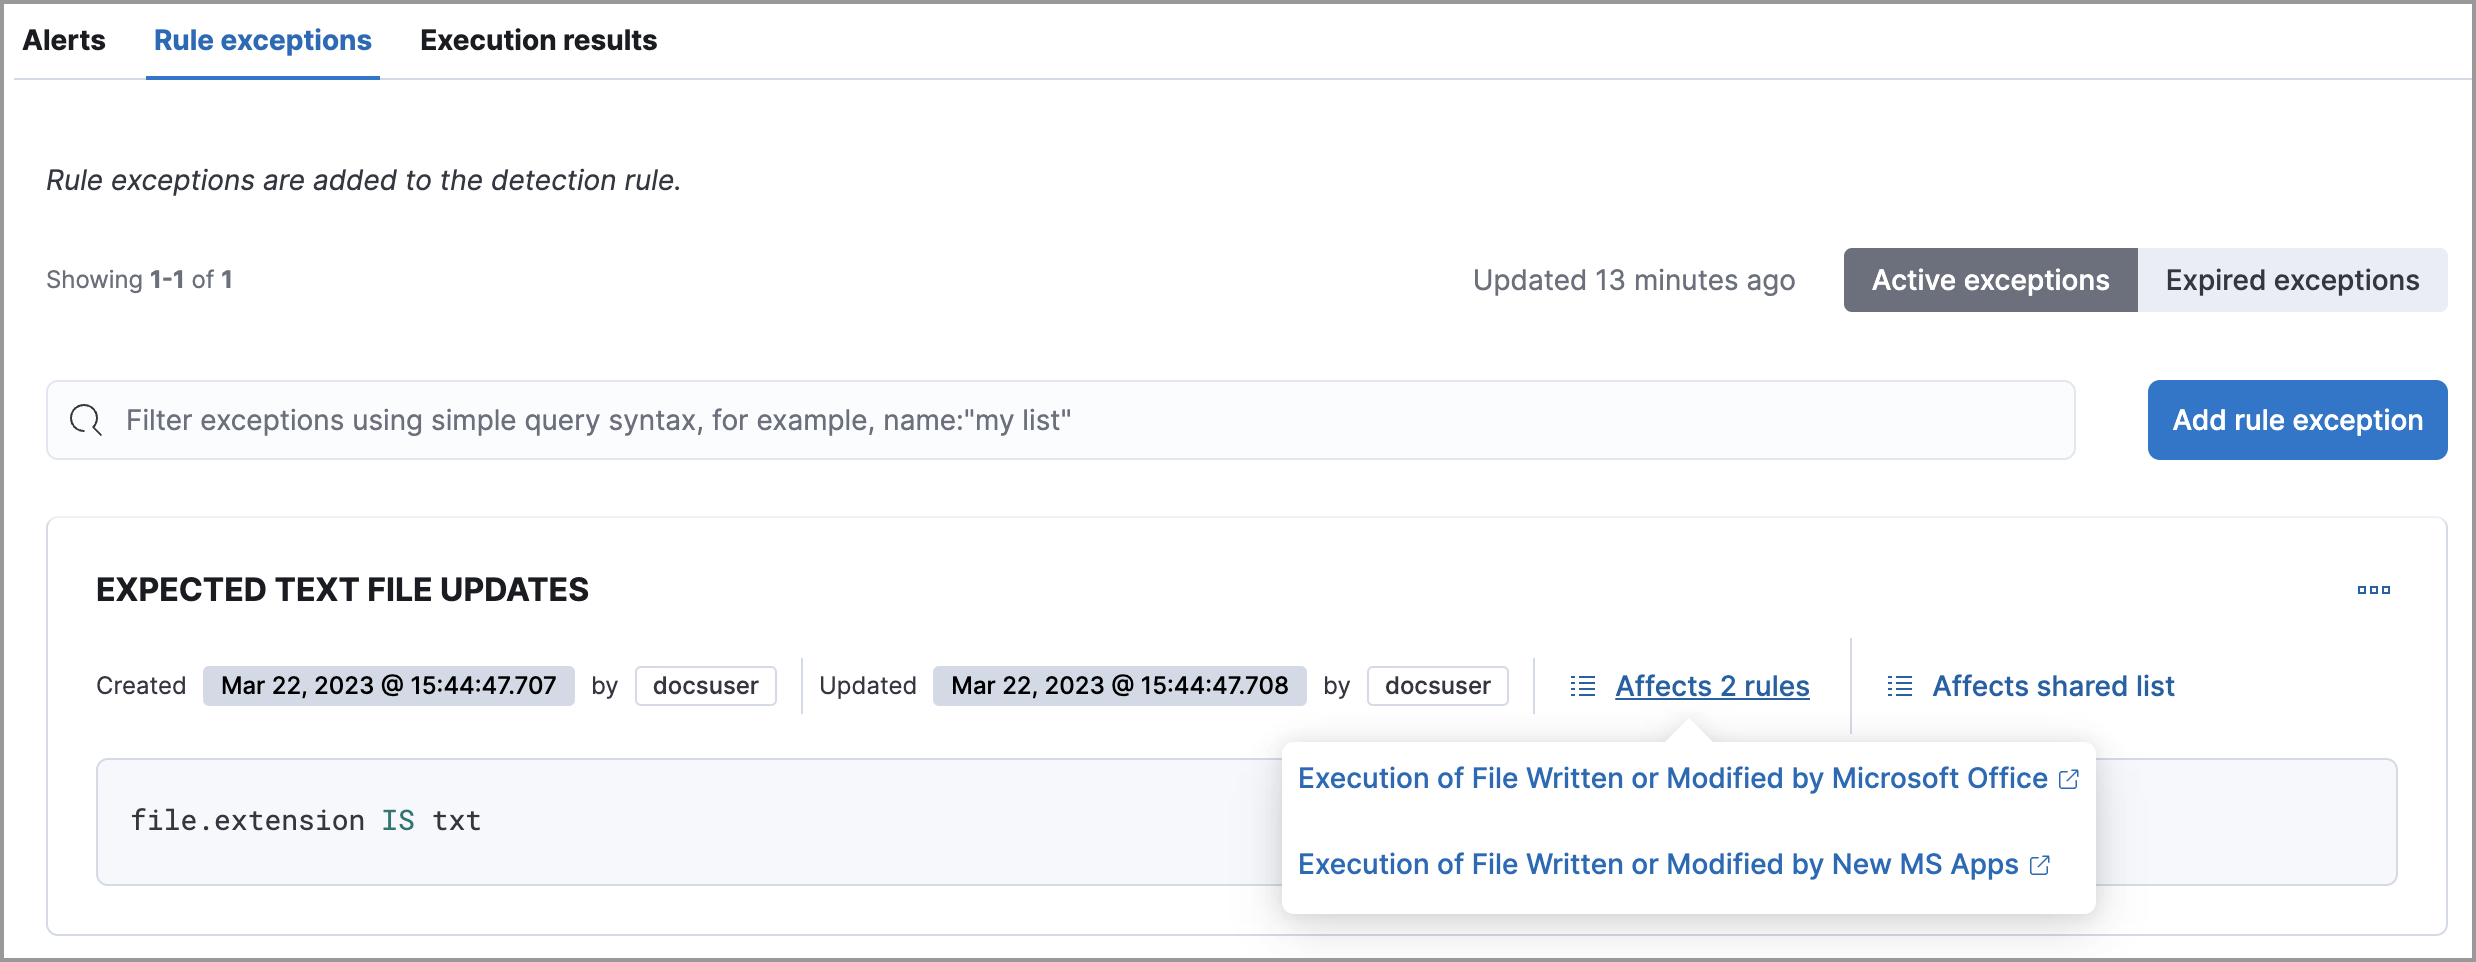The height and width of the screenshot is (962, 2476).
Task: Expand the "Affects 2 rules" popover
Action: point(1712,686)
